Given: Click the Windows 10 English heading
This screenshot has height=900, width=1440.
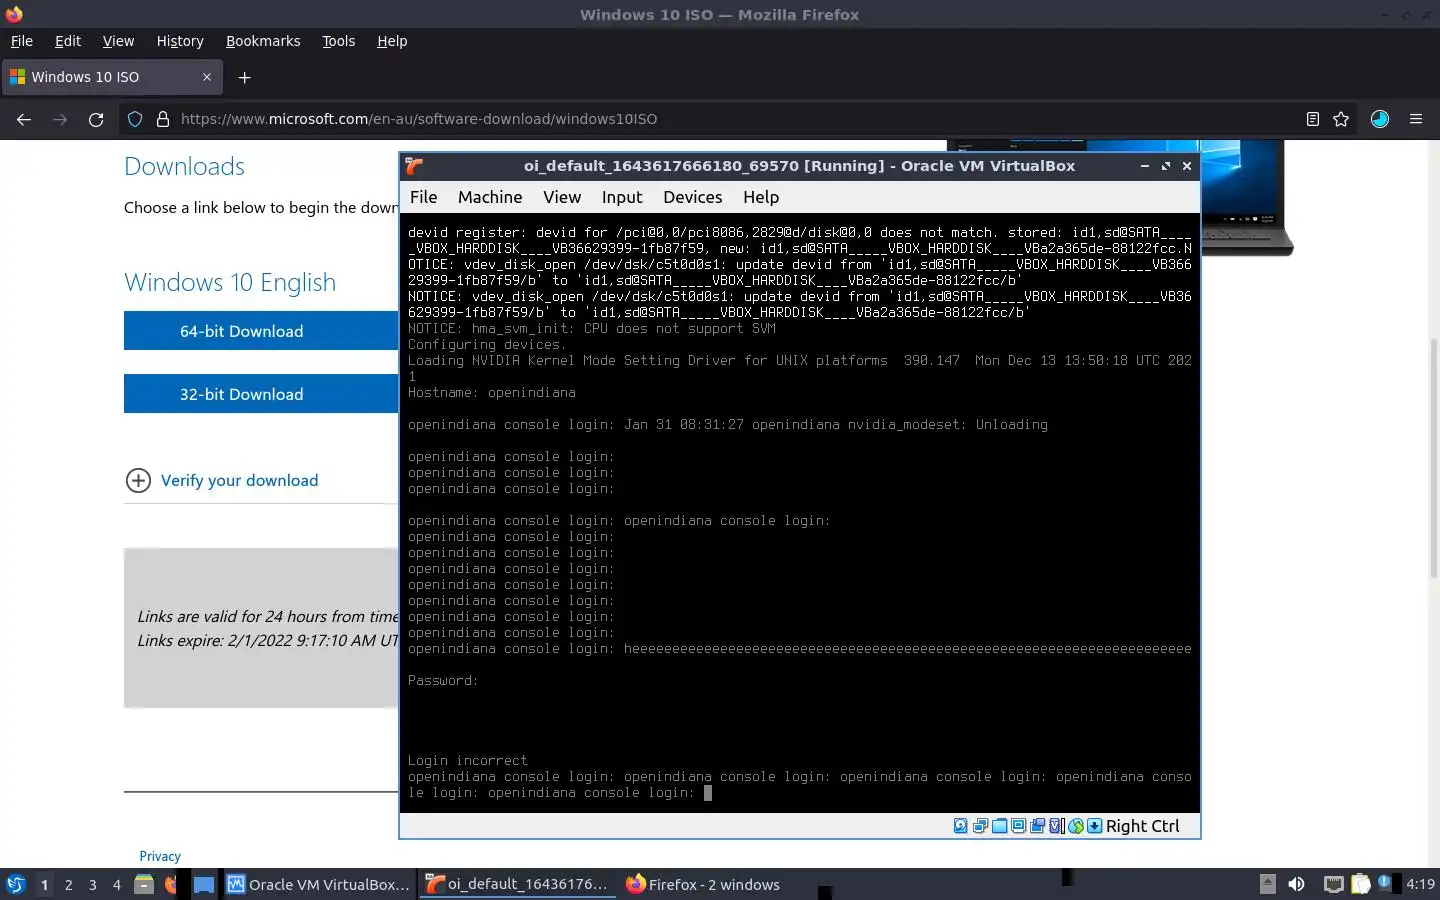Looking at the screenshot, I should coord(230,282).
